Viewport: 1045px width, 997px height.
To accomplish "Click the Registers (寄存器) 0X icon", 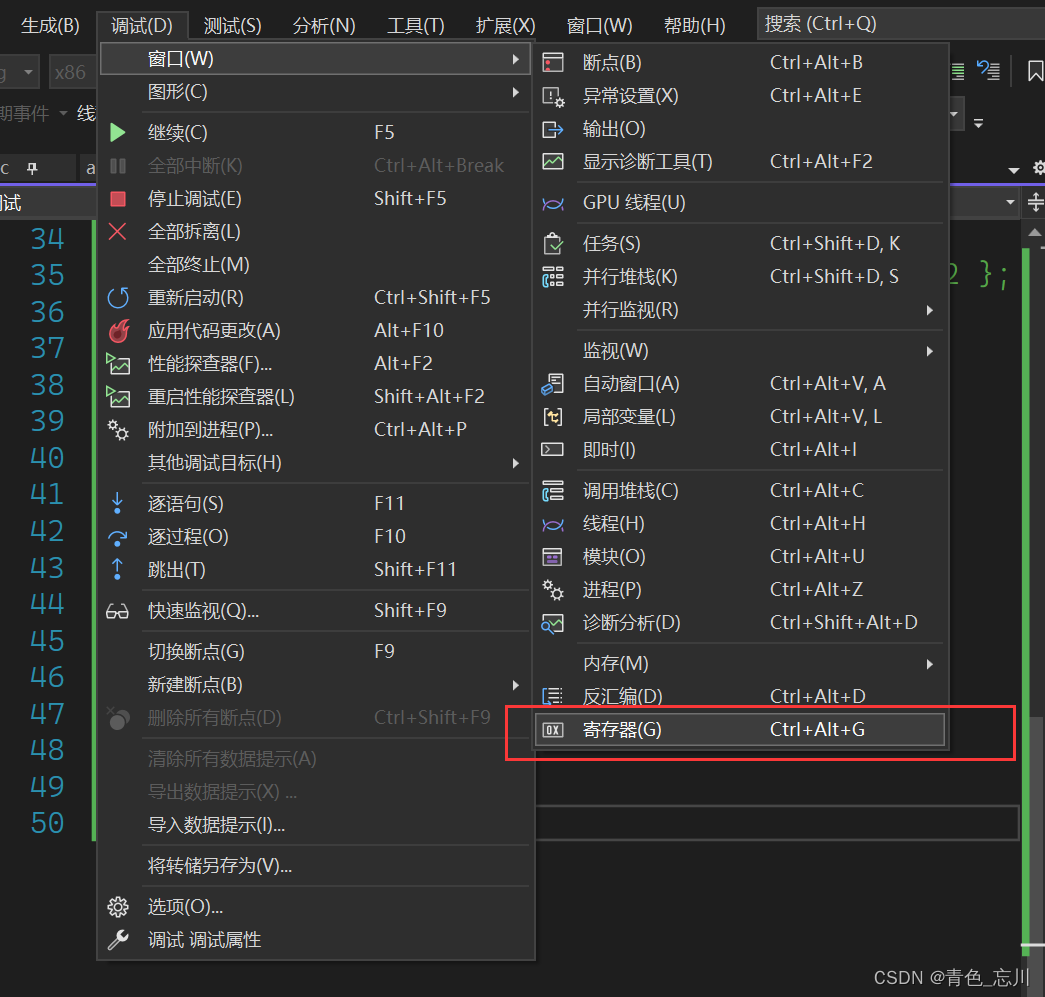I will [552, 730].
